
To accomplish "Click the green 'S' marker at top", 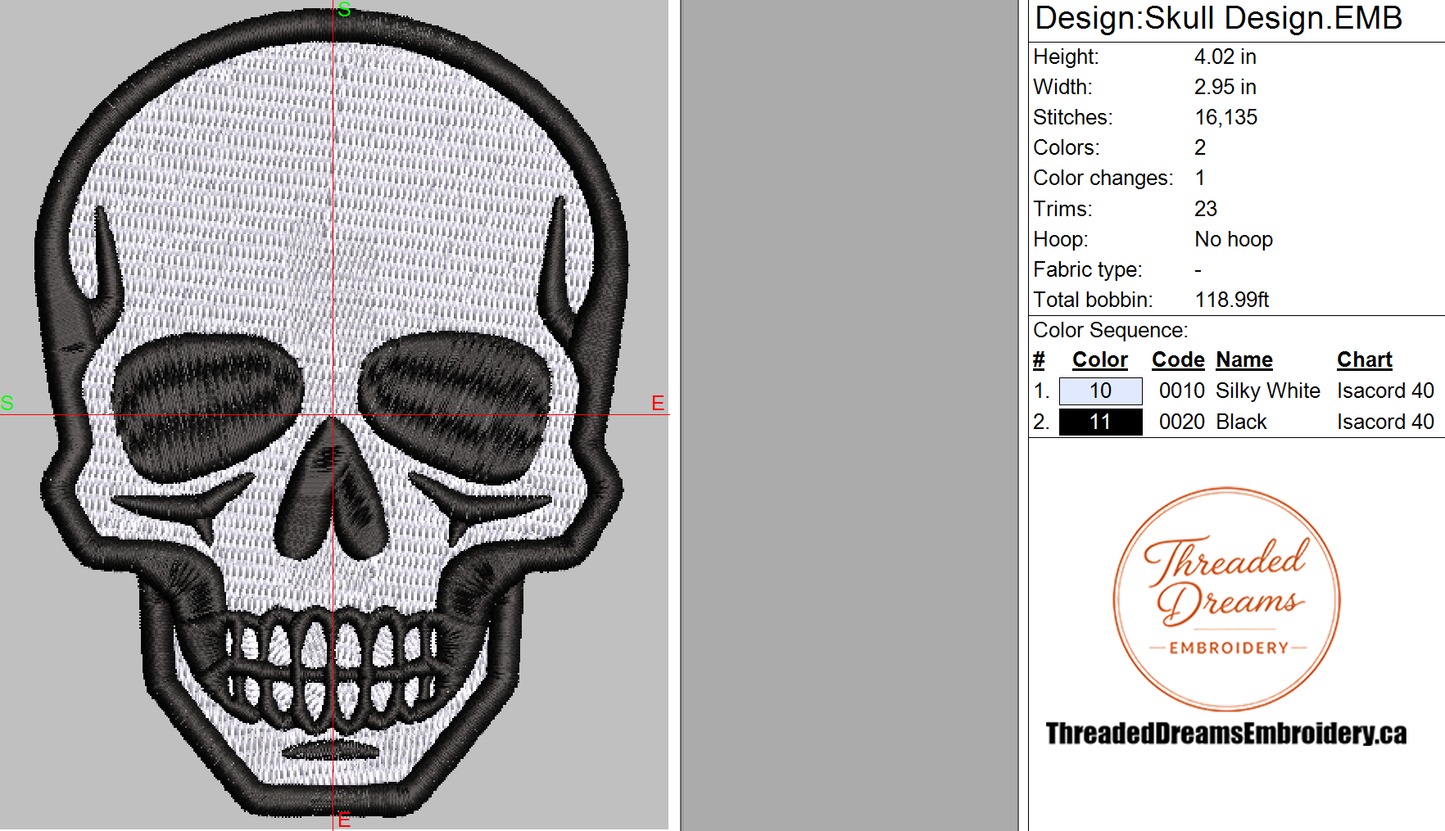I will coord(344,9).
